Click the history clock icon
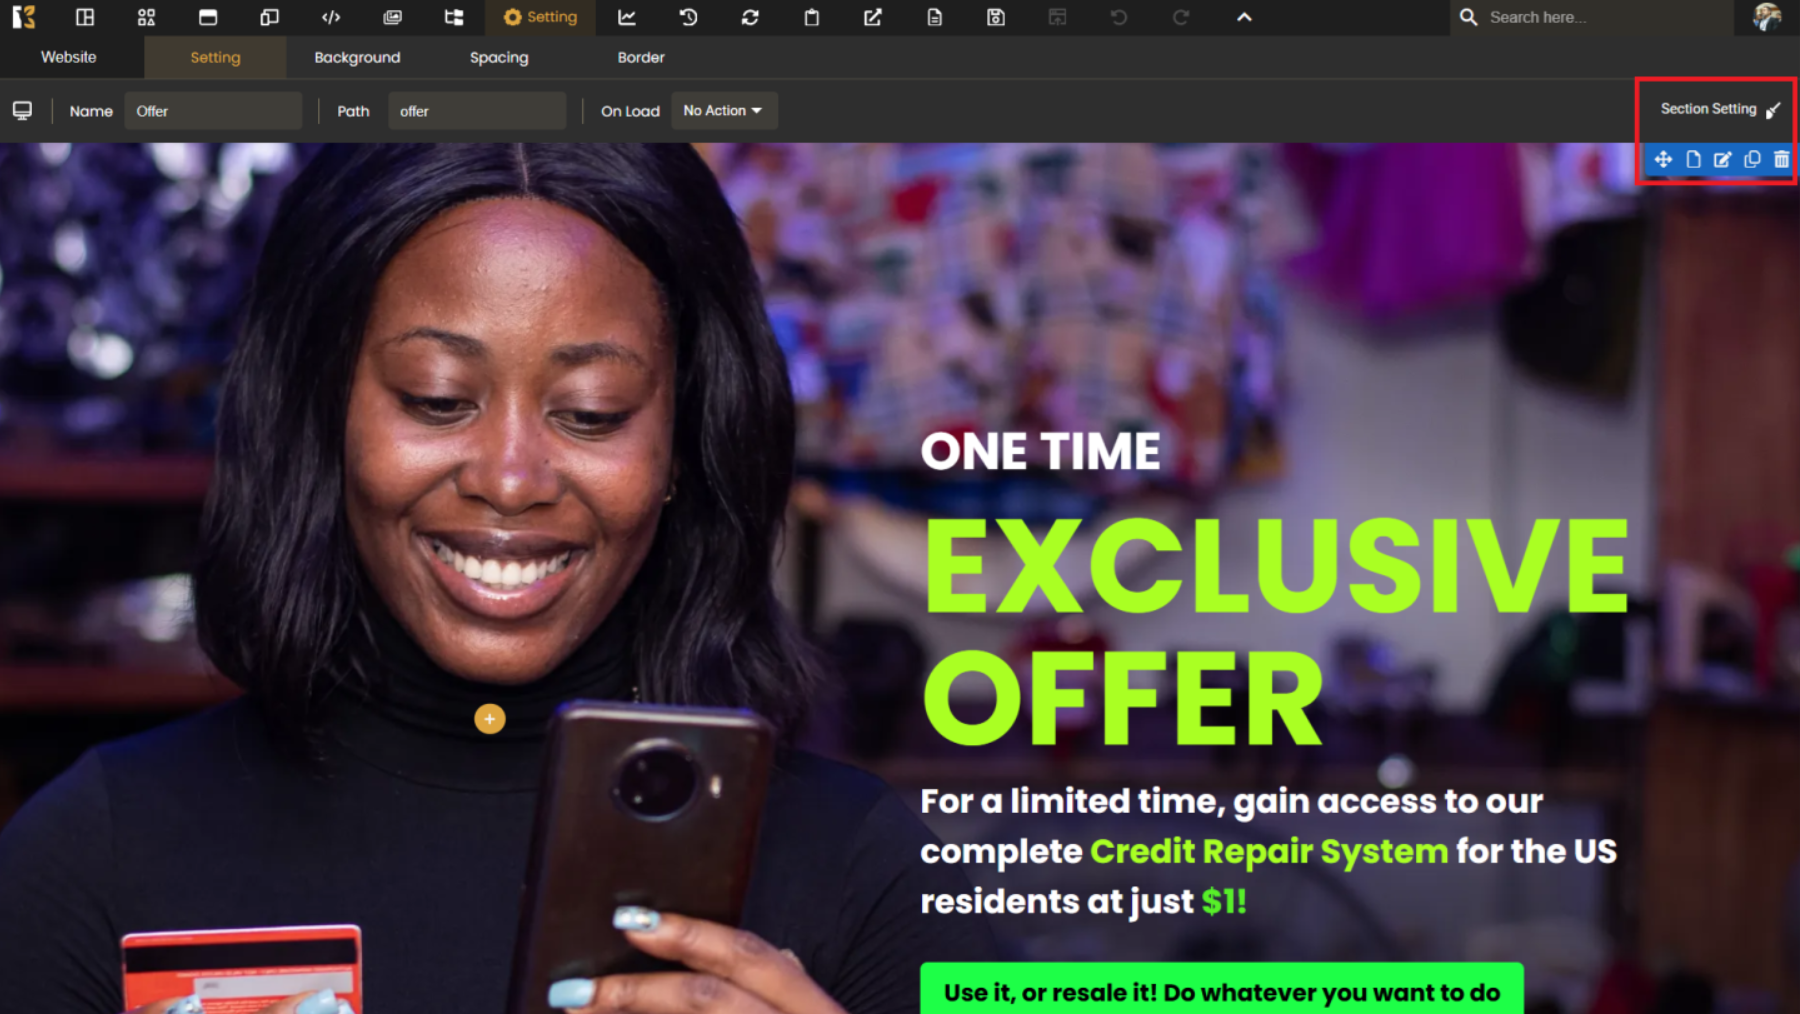1800x1014 pixels. coord(689,17)
